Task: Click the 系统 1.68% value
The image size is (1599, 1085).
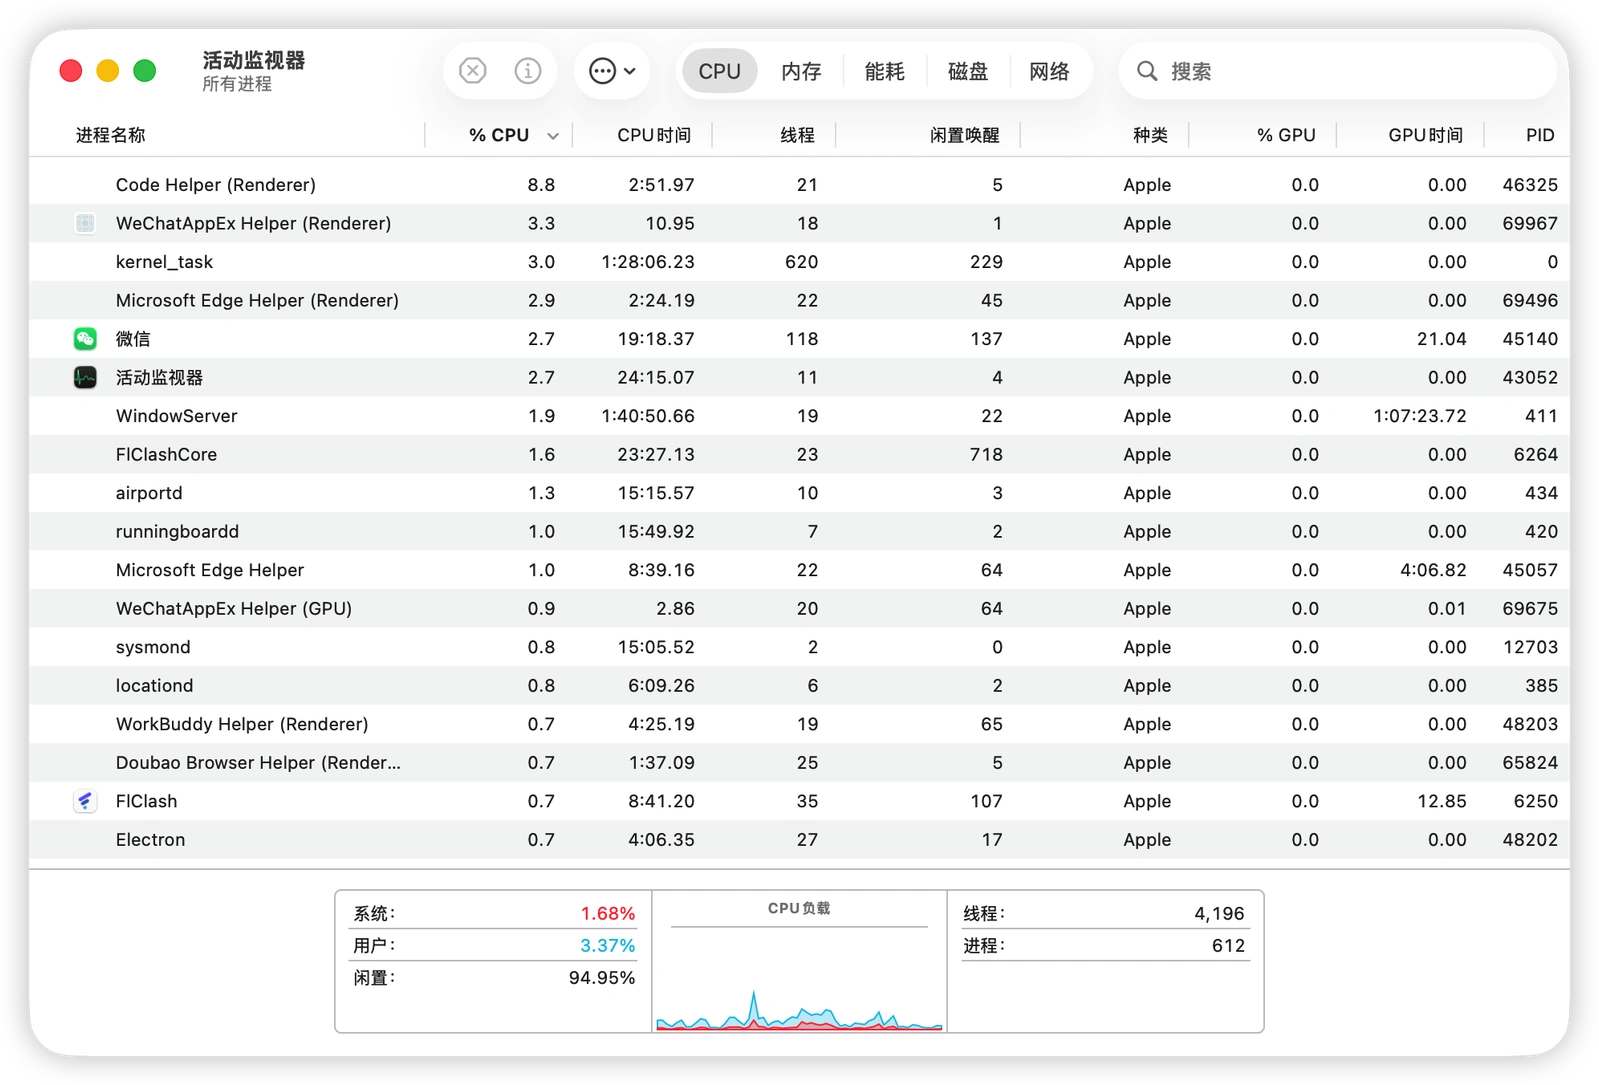Action: [x=607, y=913]
